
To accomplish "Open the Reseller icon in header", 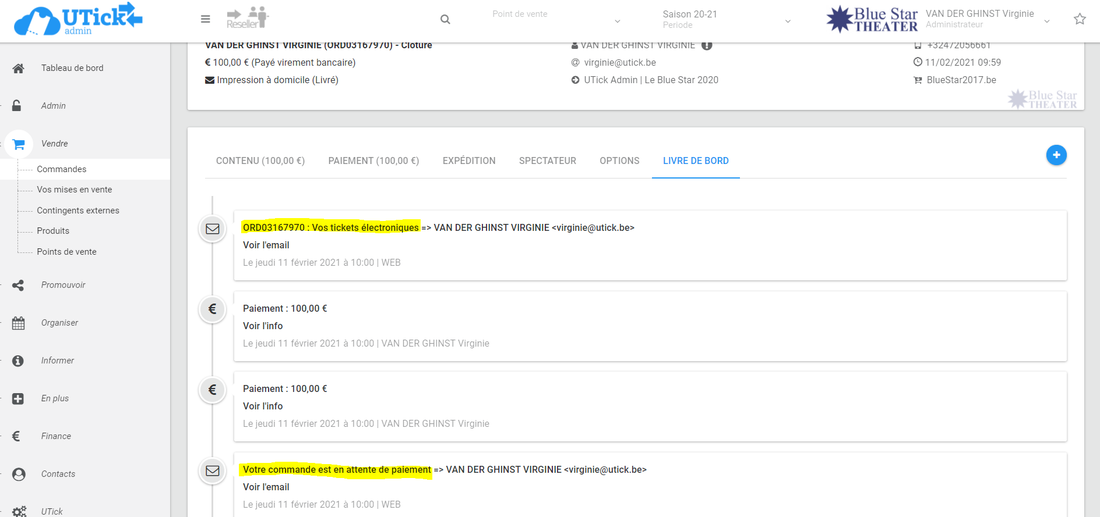I will point(247,18).
